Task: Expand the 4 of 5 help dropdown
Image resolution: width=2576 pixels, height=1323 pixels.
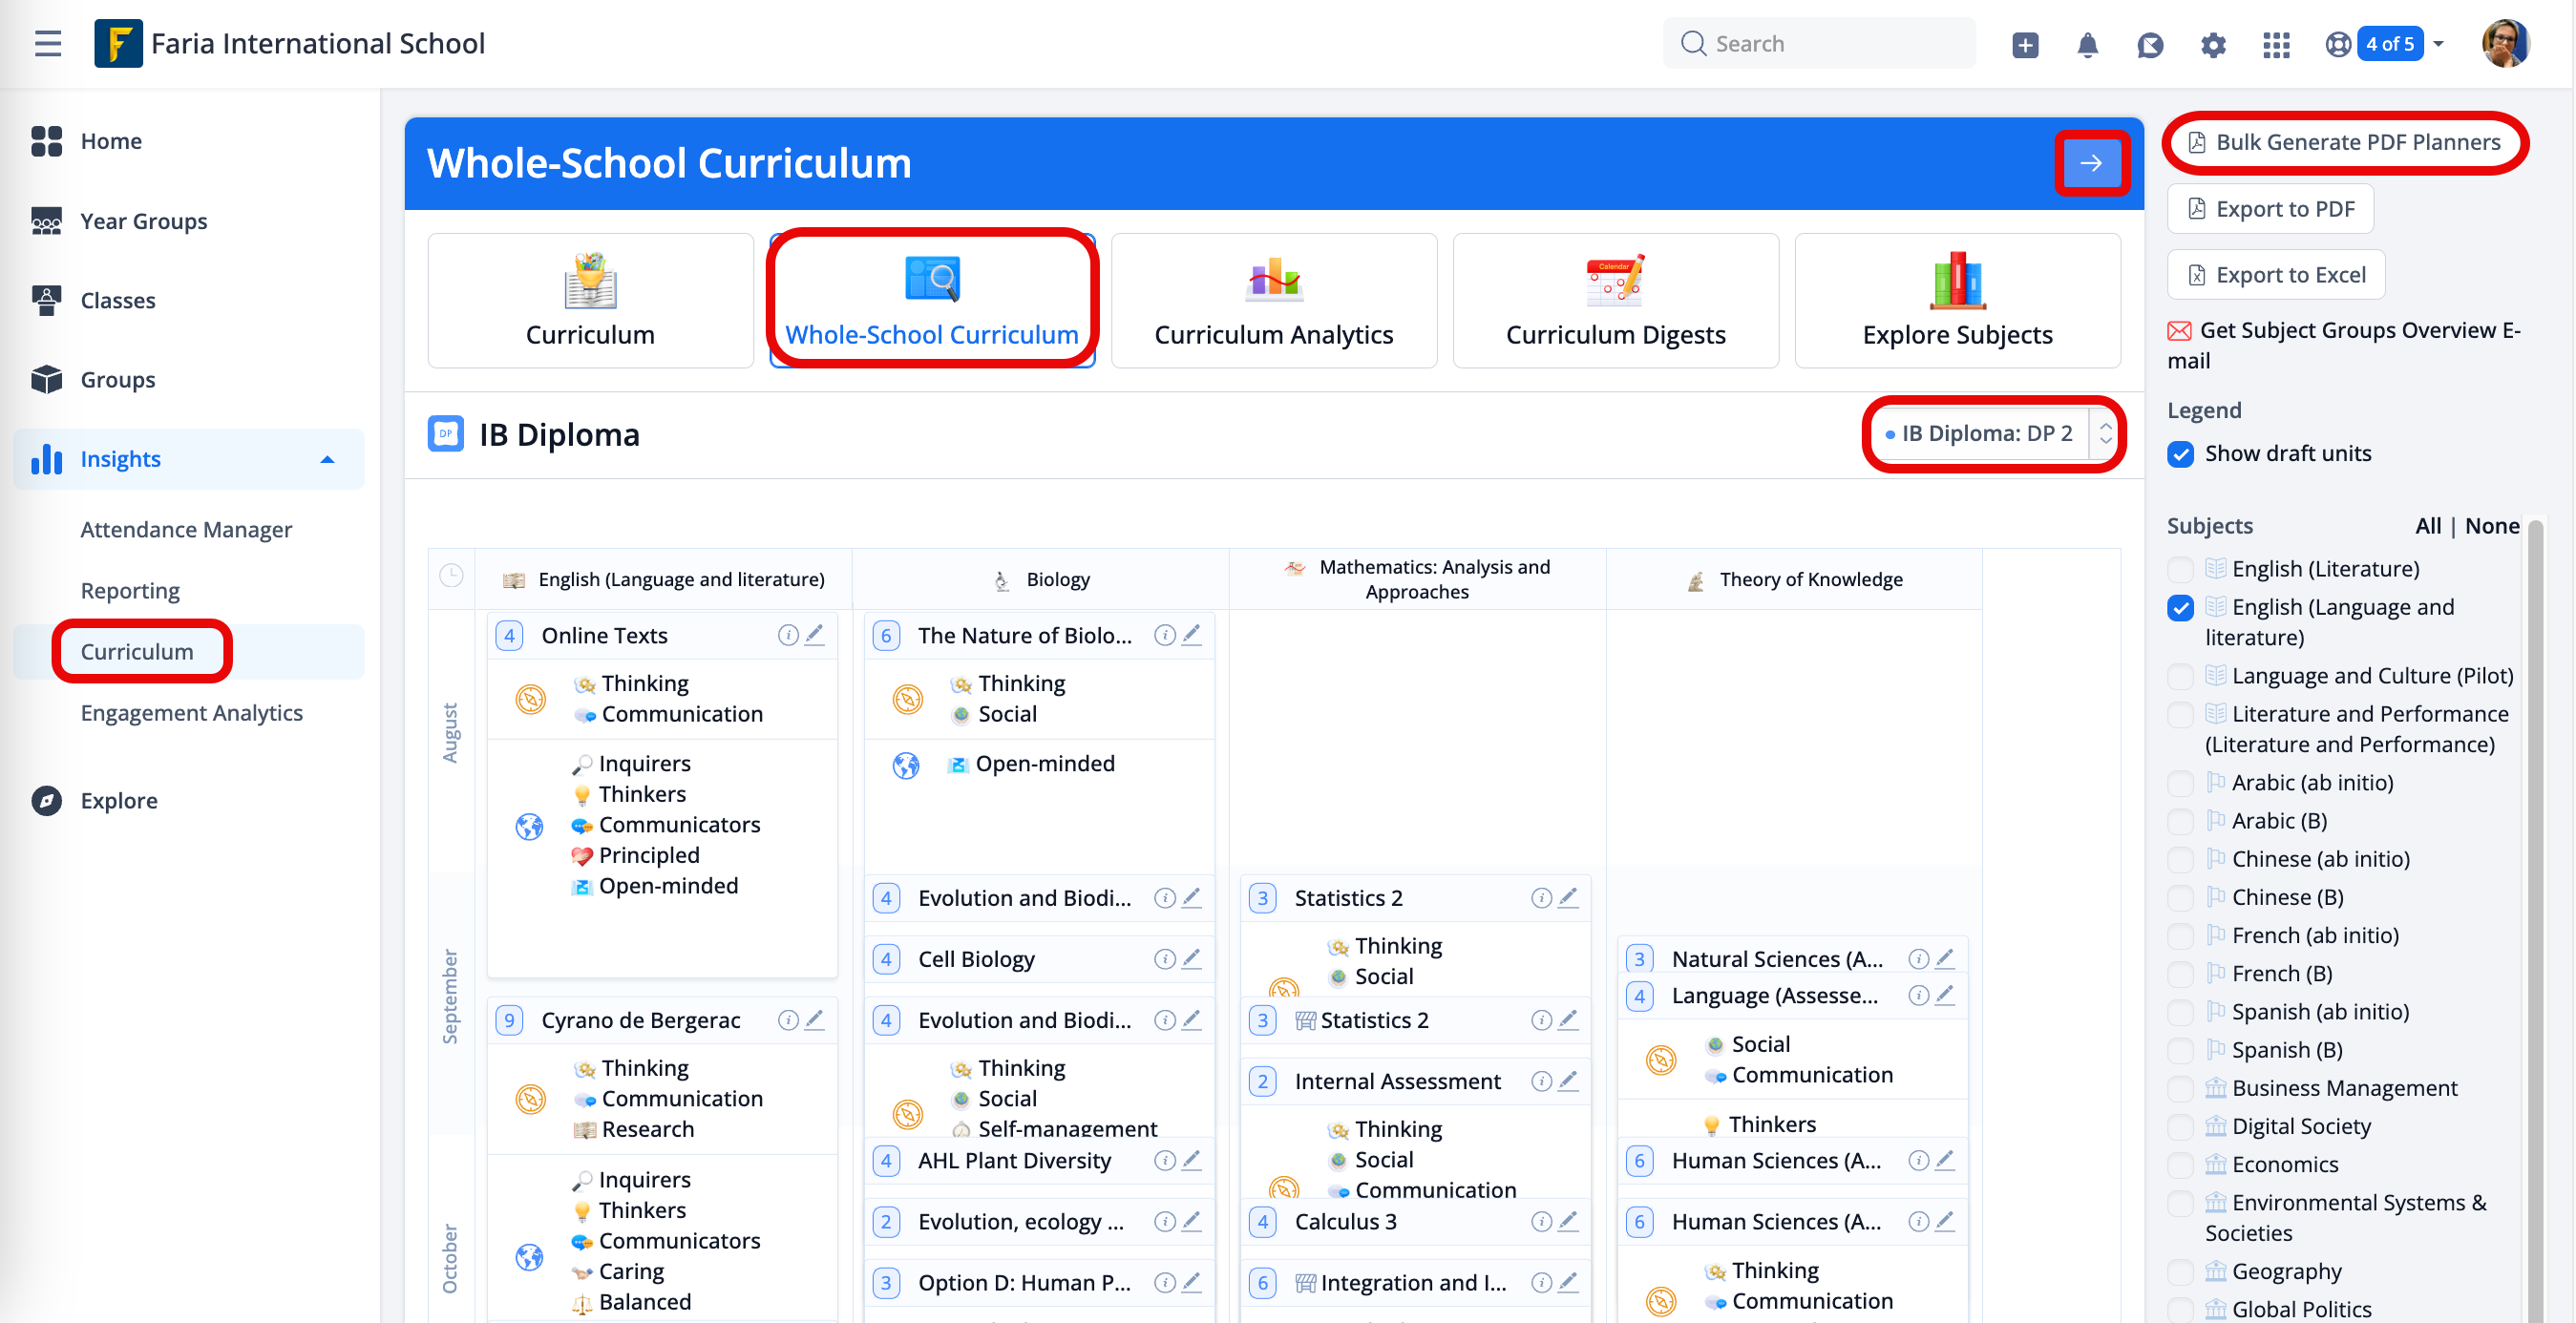Action: coord(2438,44)
